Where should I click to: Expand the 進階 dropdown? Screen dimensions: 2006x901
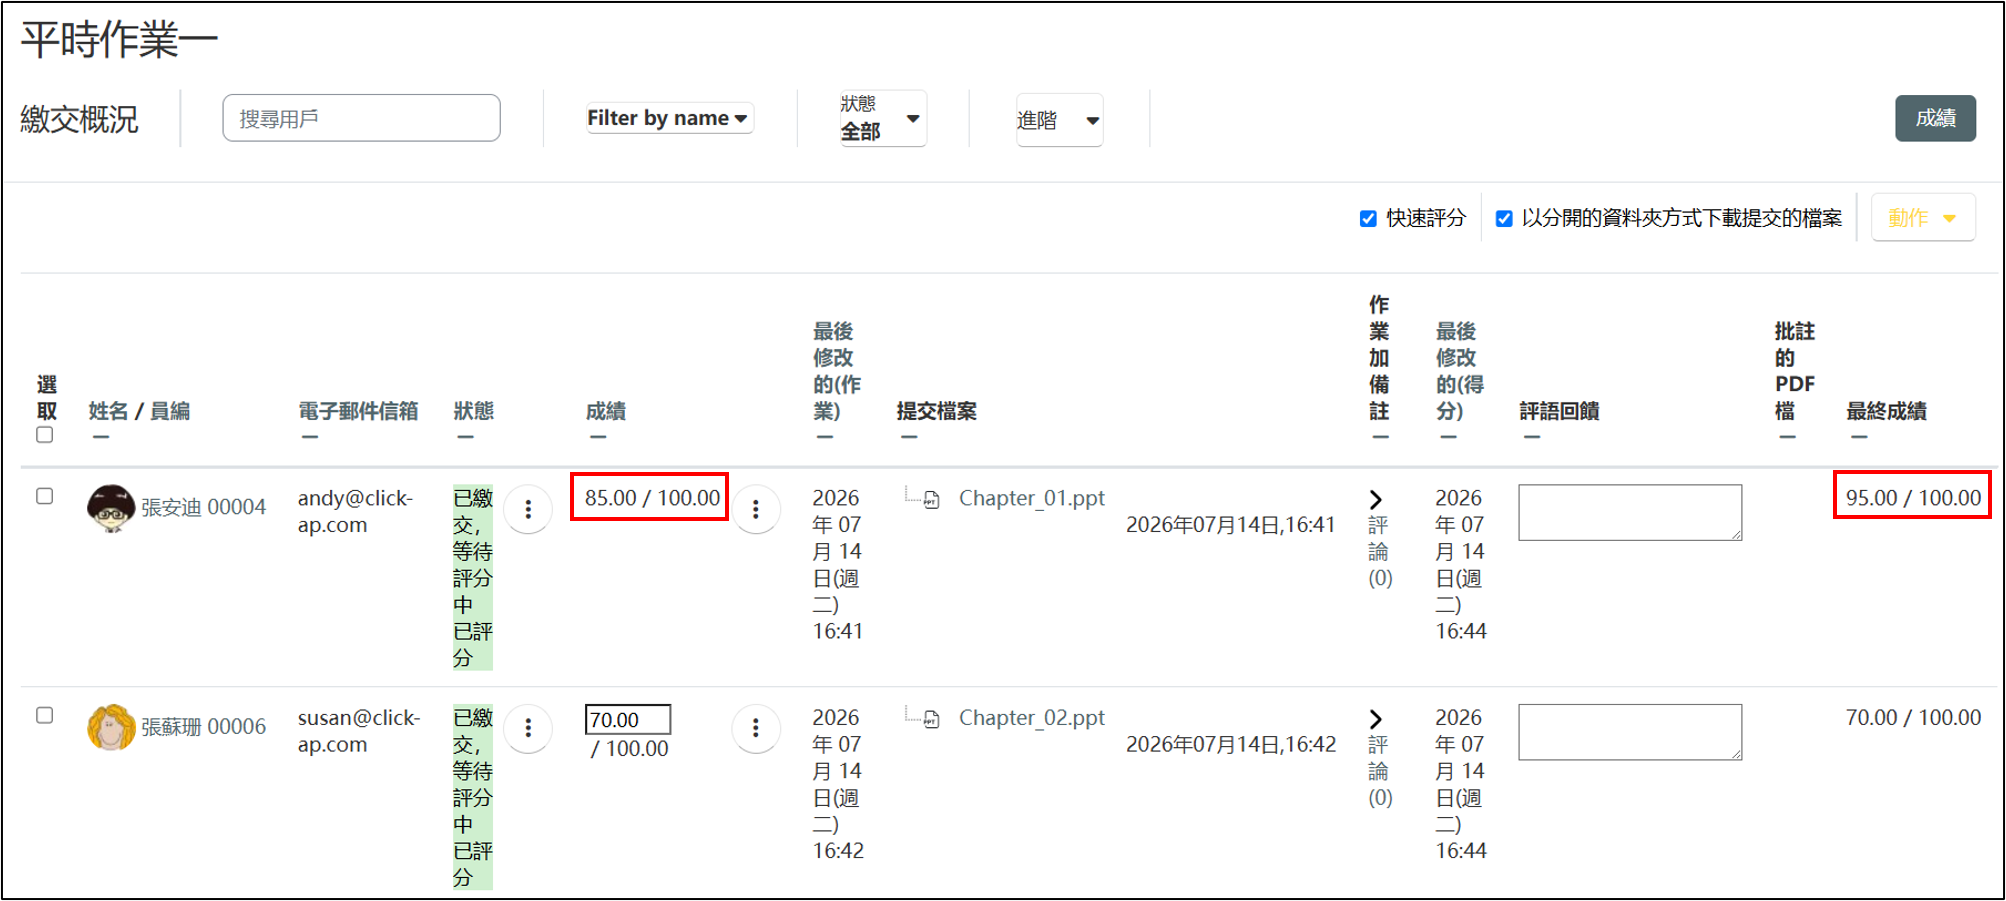[1059, 120]
